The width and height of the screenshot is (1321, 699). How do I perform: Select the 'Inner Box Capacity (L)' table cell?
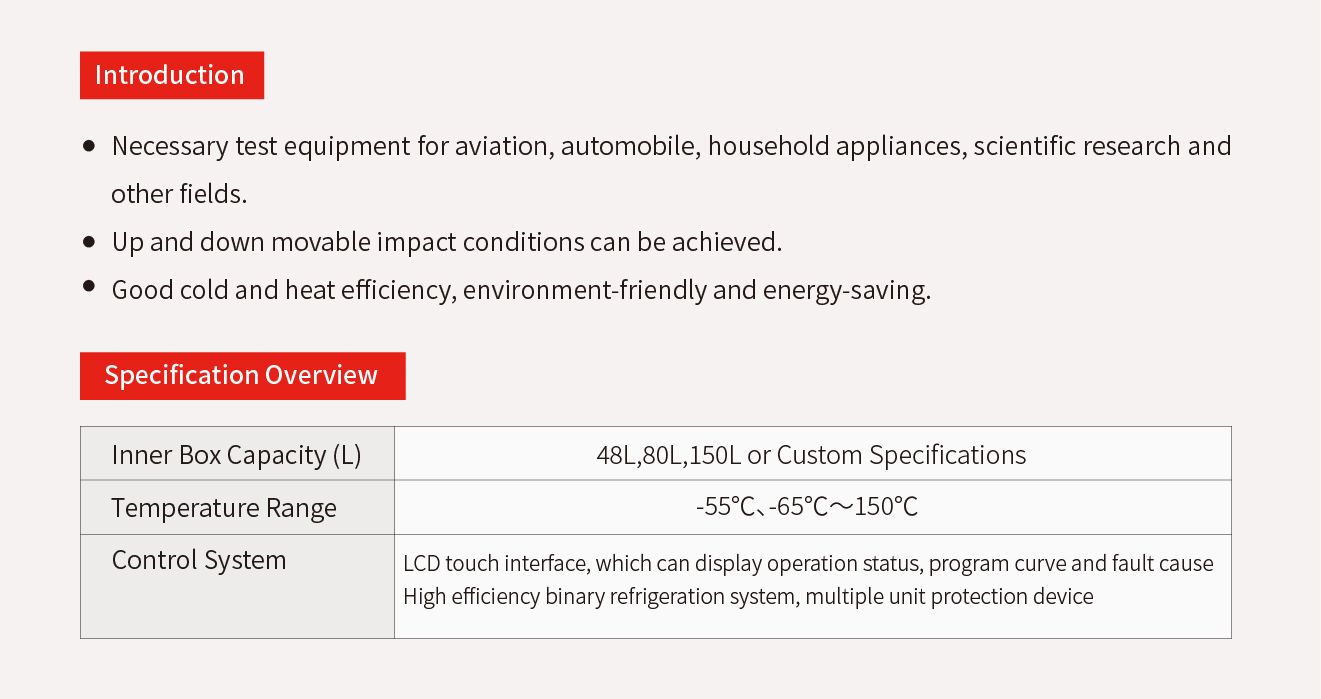pos(237,454)
